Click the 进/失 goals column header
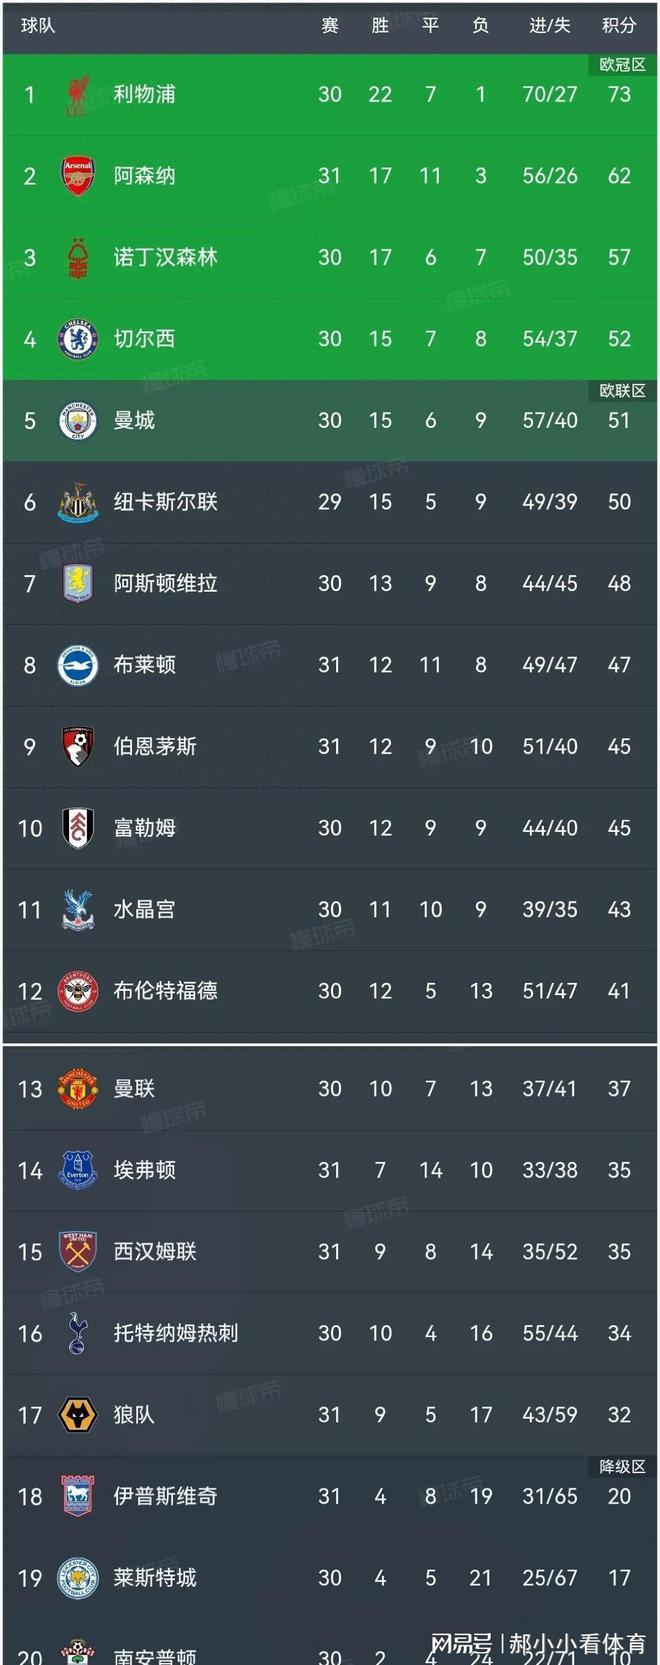660x1665 pixels. pos(549,25)
